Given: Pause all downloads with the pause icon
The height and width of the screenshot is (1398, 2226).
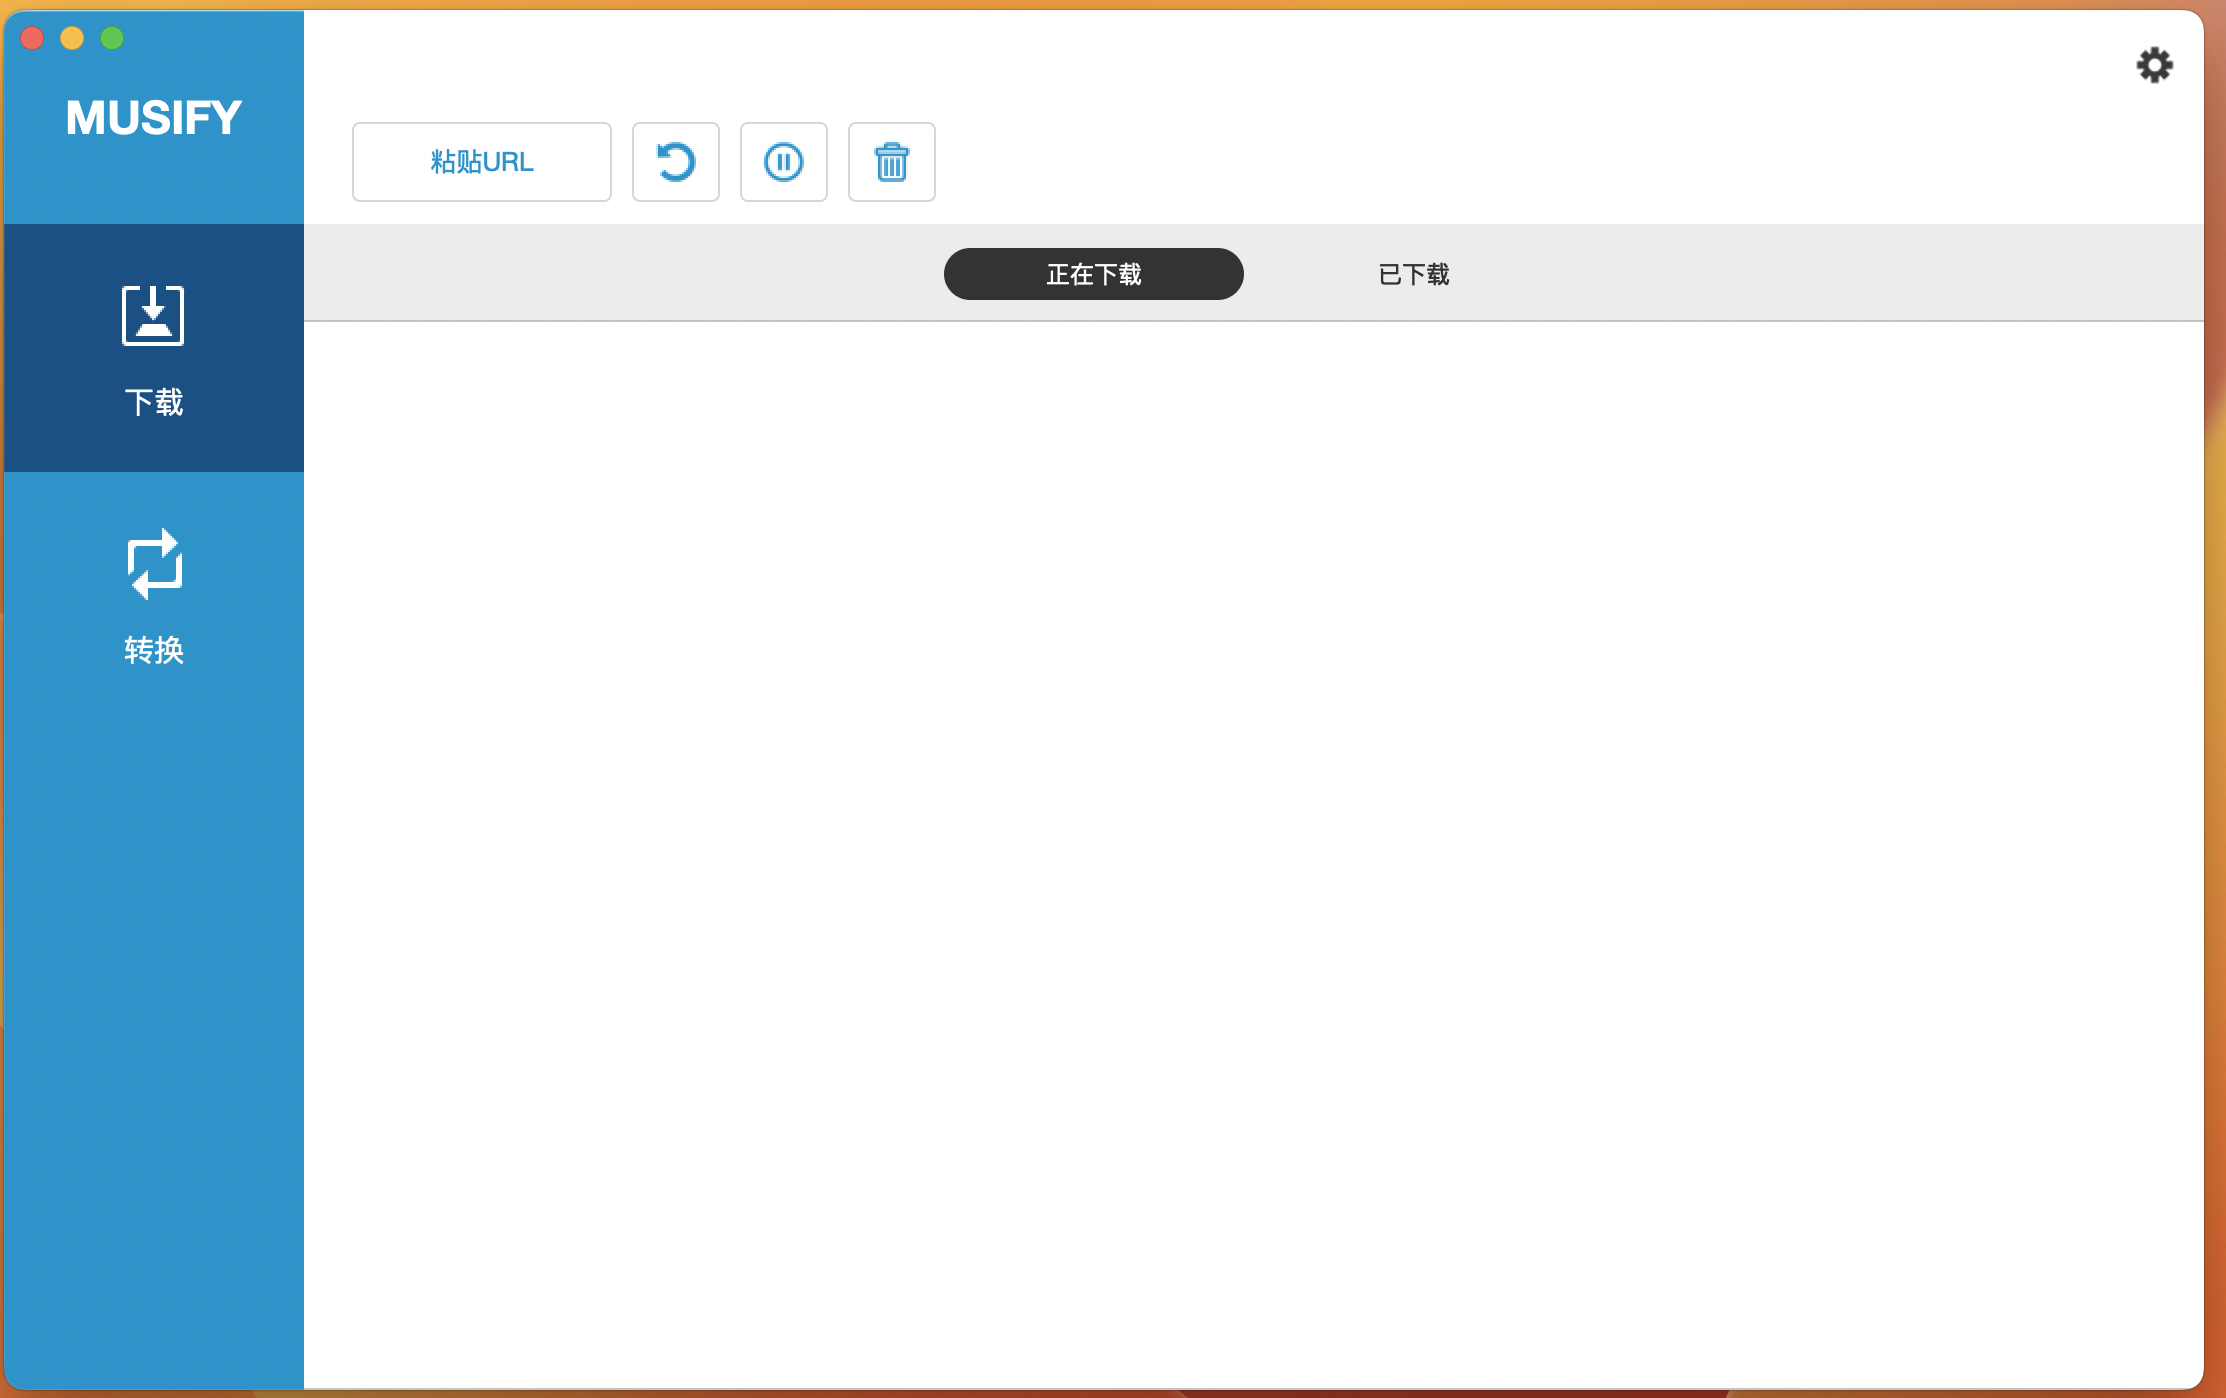Looking at the screenshot, I should (783, 162).
